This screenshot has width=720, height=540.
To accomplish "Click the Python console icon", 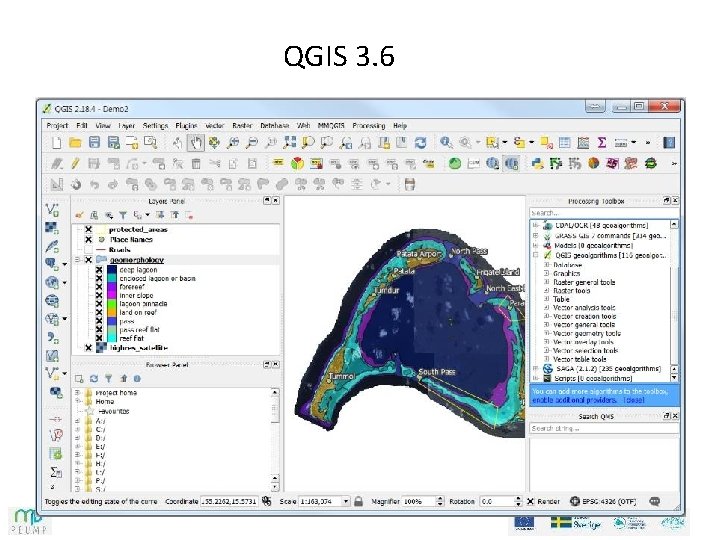I will [537, 163].
